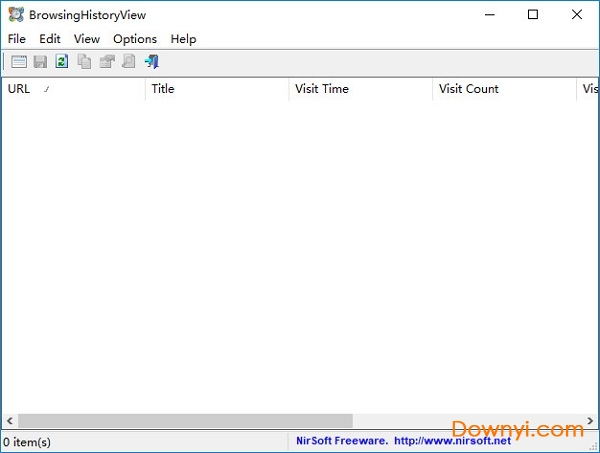Open Advanced Options toolbar icon

tap(19, 62)
